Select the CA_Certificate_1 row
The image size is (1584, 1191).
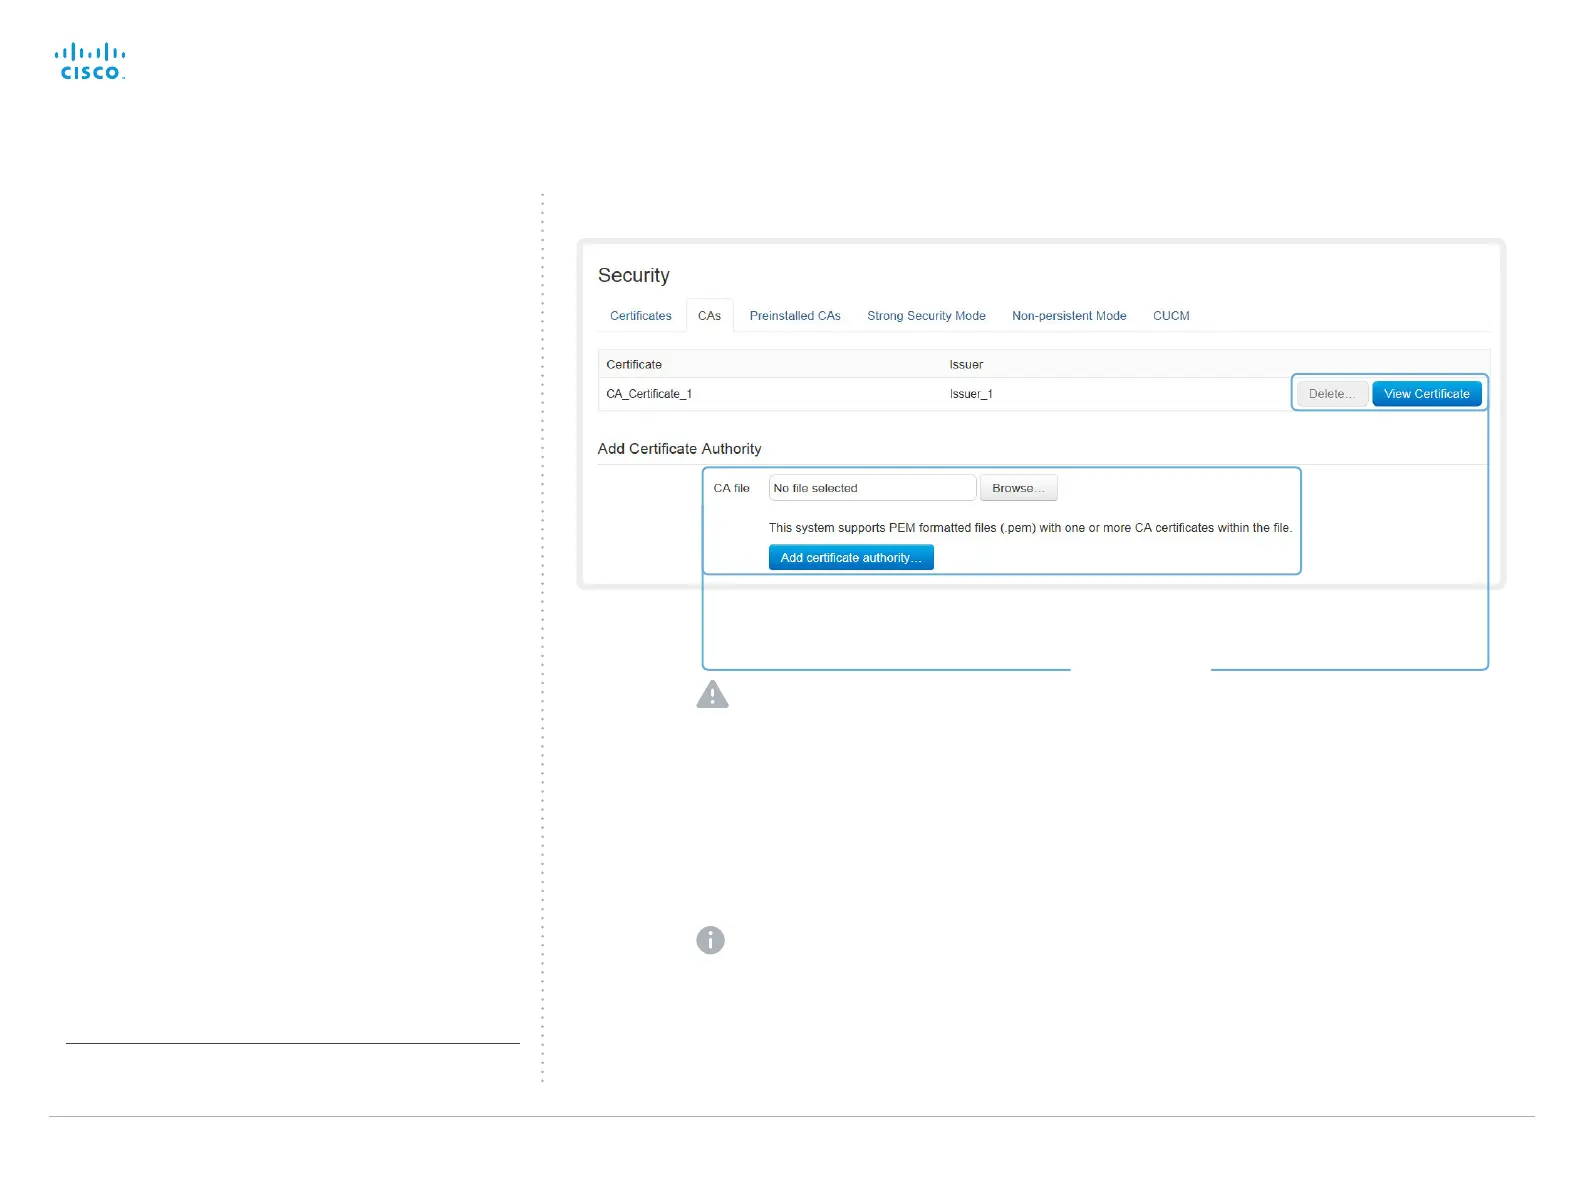(1044, 394)
